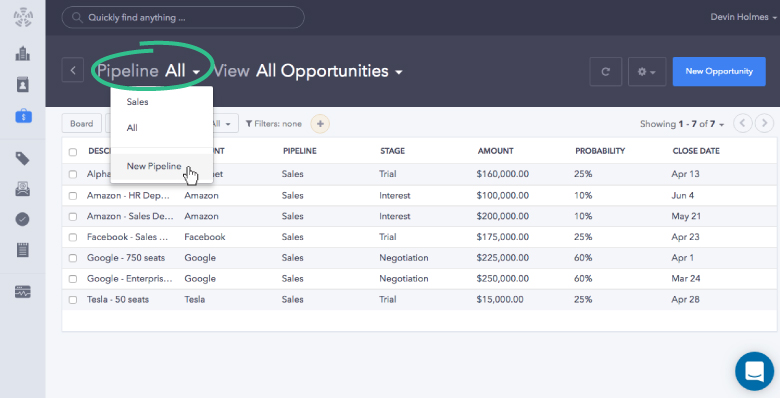Click the $15,000.00 amount cell

coord(500,299)
